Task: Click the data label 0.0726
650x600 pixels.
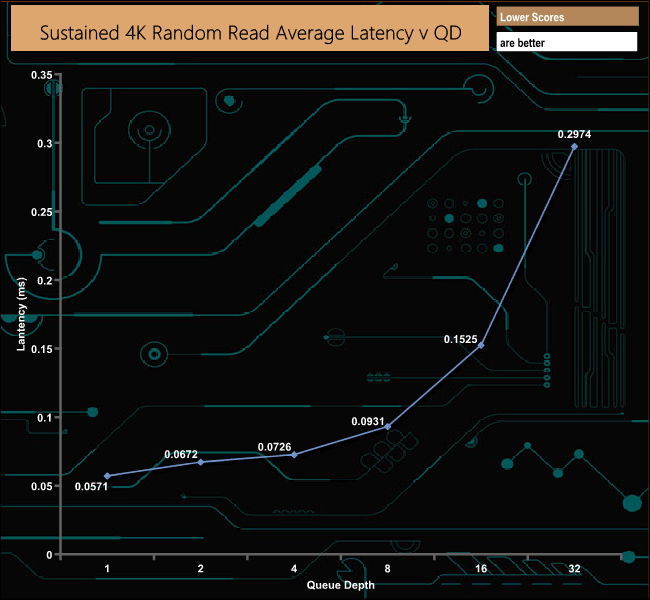Action: [274, 447]
